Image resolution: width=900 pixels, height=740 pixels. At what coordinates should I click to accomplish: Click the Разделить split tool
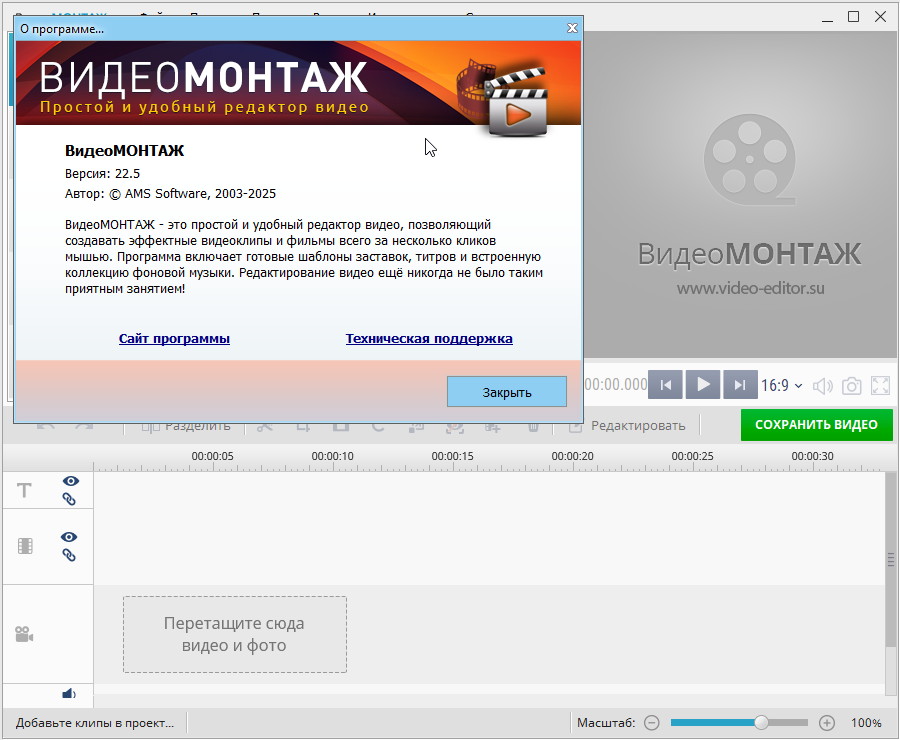point(186,426)
